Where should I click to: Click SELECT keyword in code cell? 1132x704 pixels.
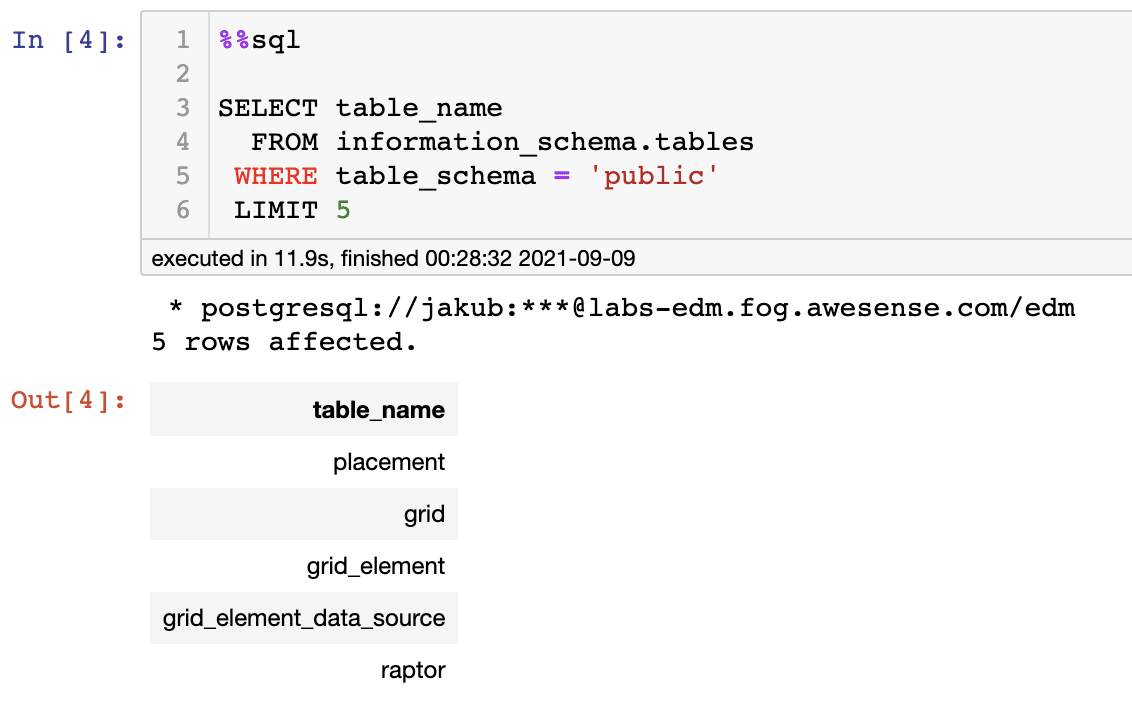[x=268, y=108]
